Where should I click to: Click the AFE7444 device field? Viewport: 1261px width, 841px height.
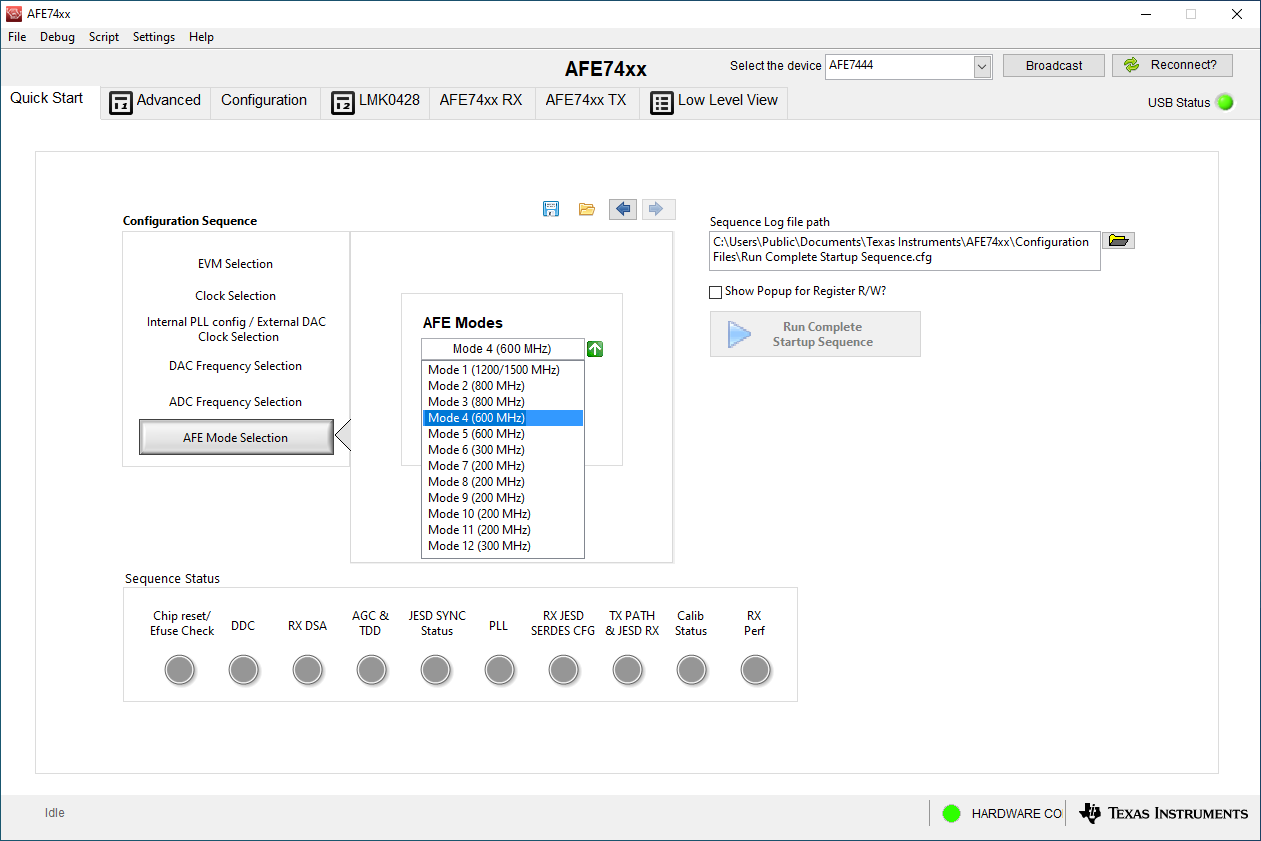899,66
